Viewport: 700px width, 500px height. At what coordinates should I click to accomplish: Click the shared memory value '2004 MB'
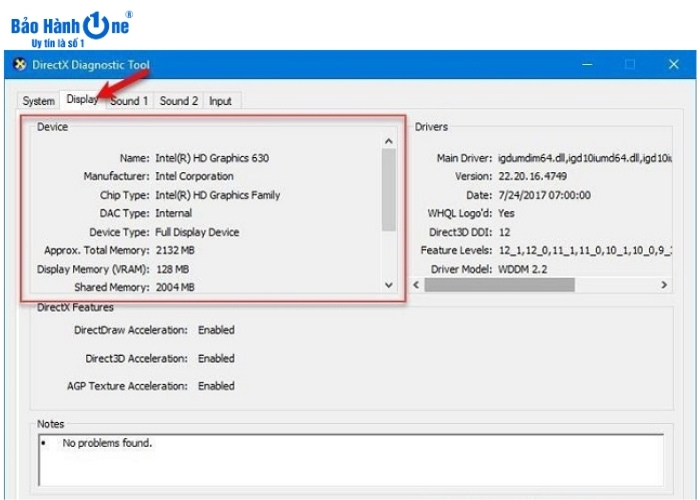(175, 287)
